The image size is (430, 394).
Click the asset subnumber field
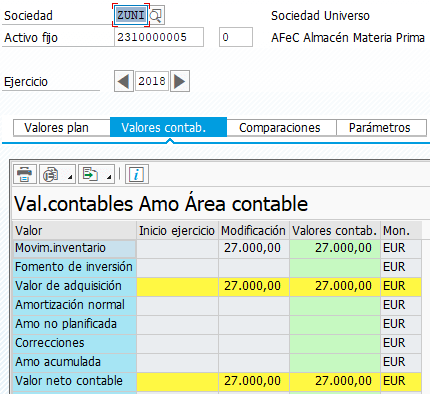pos(236,37)
